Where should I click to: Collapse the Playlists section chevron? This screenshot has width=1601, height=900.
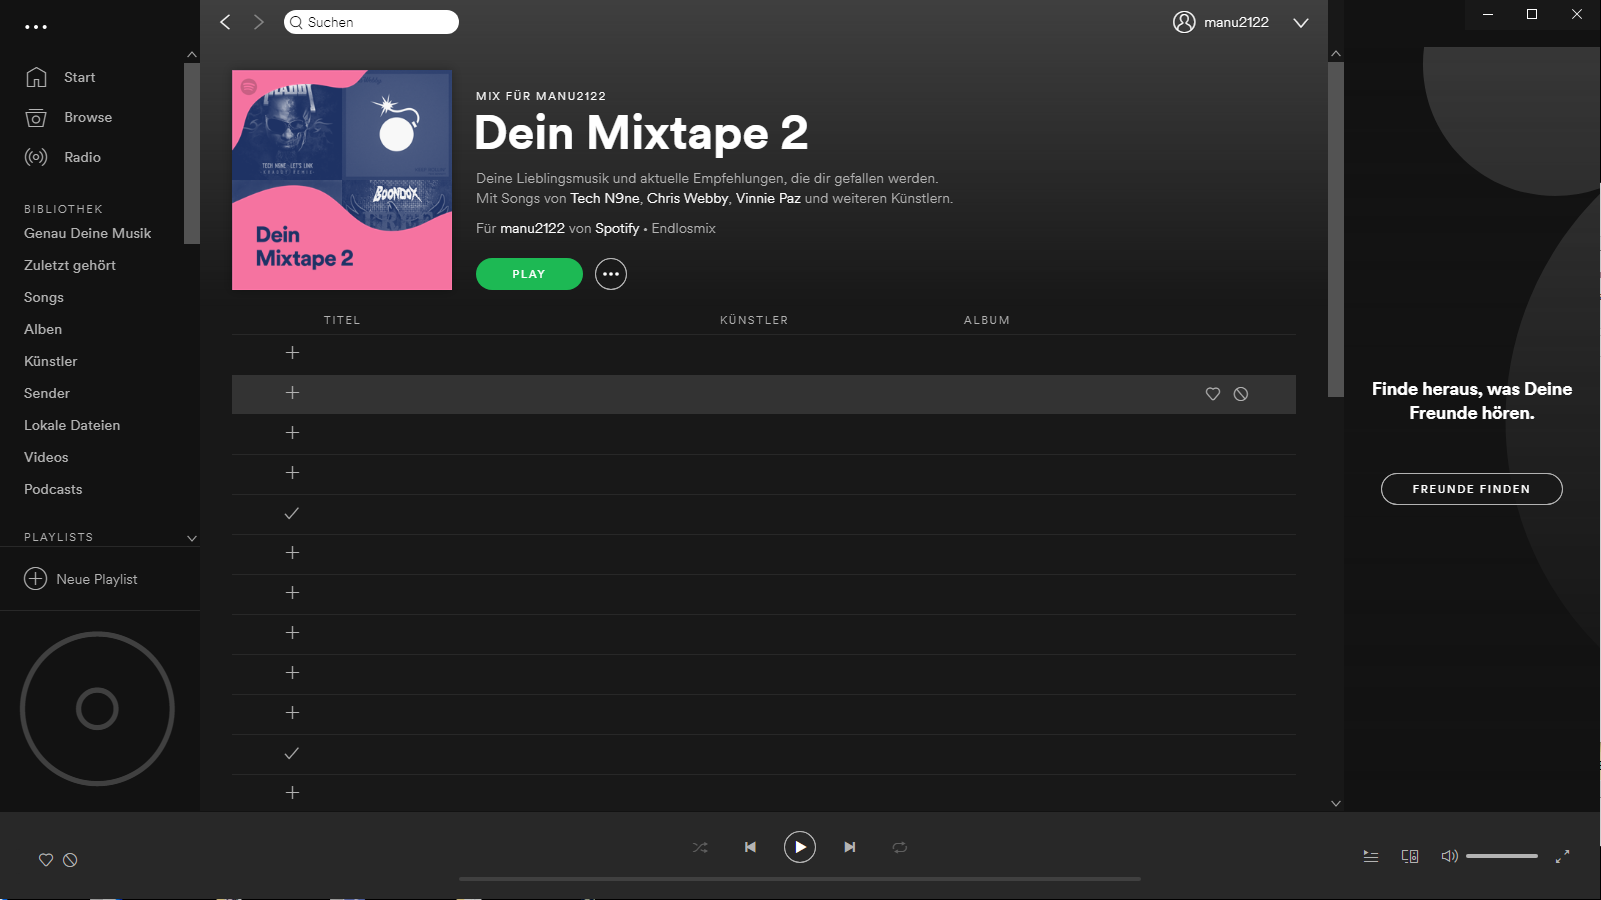191,538
